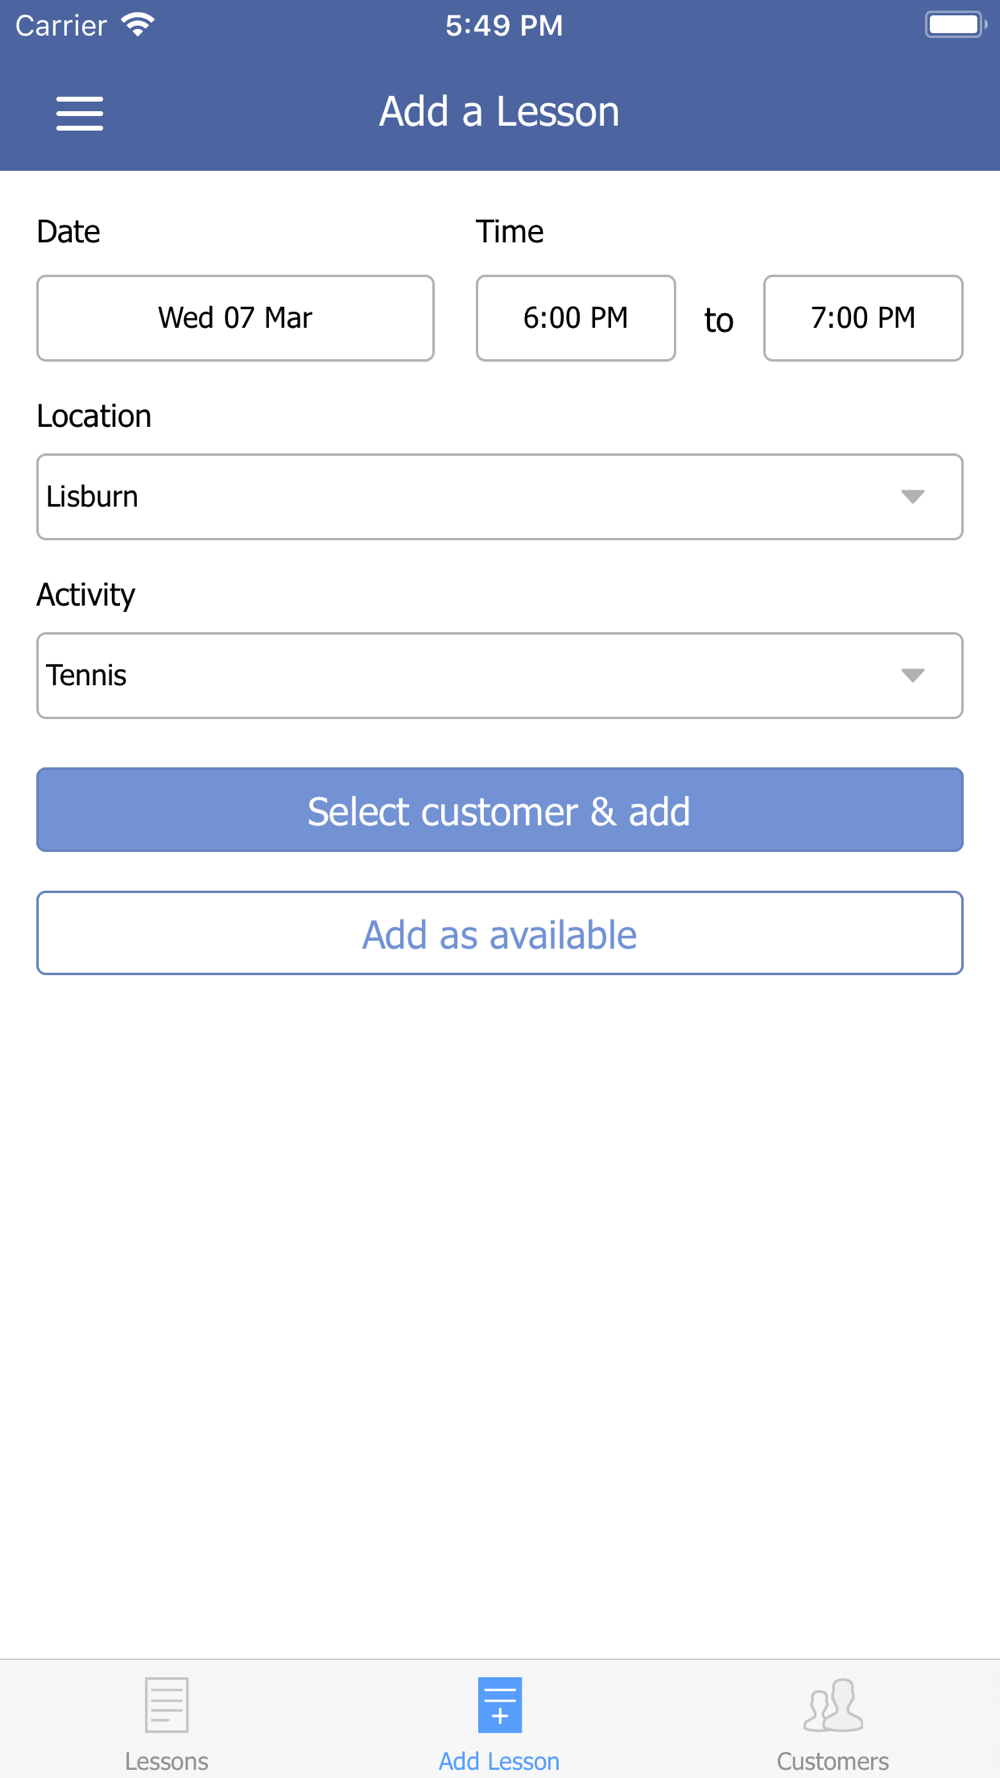Select the Add Lesson tab label

coord(499,1761)
